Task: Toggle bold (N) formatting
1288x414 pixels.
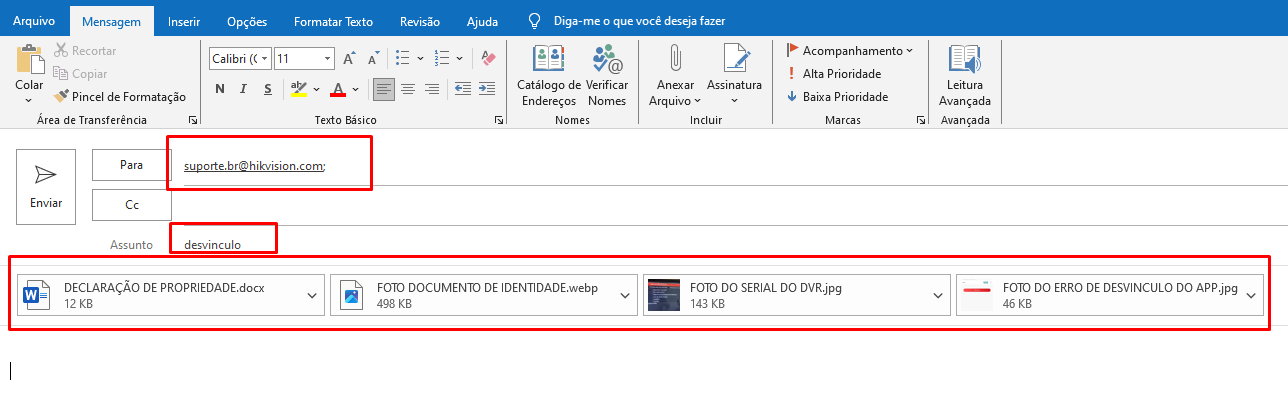Action: [220, 90]
